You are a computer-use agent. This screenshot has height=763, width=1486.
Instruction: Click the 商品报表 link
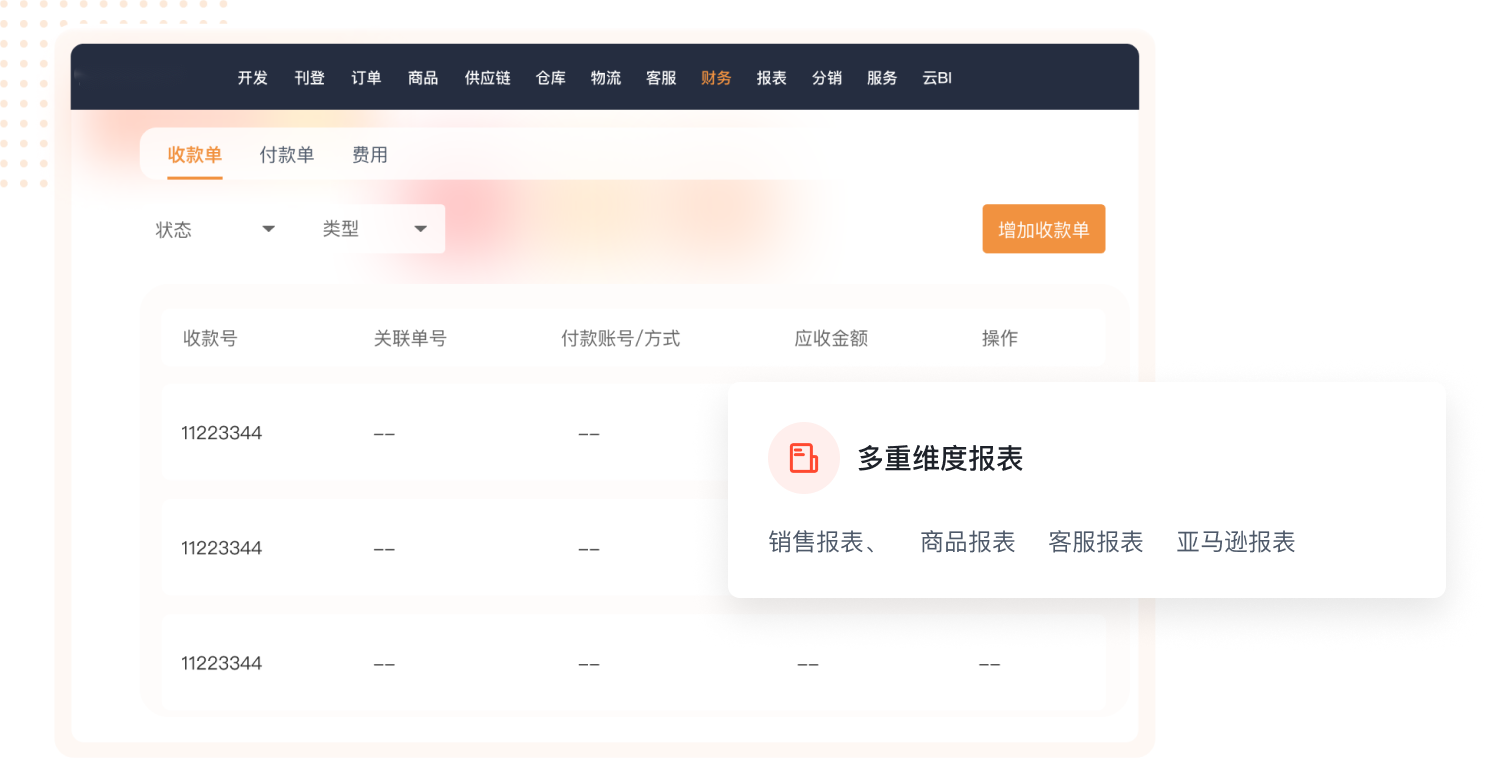[967, 542]
